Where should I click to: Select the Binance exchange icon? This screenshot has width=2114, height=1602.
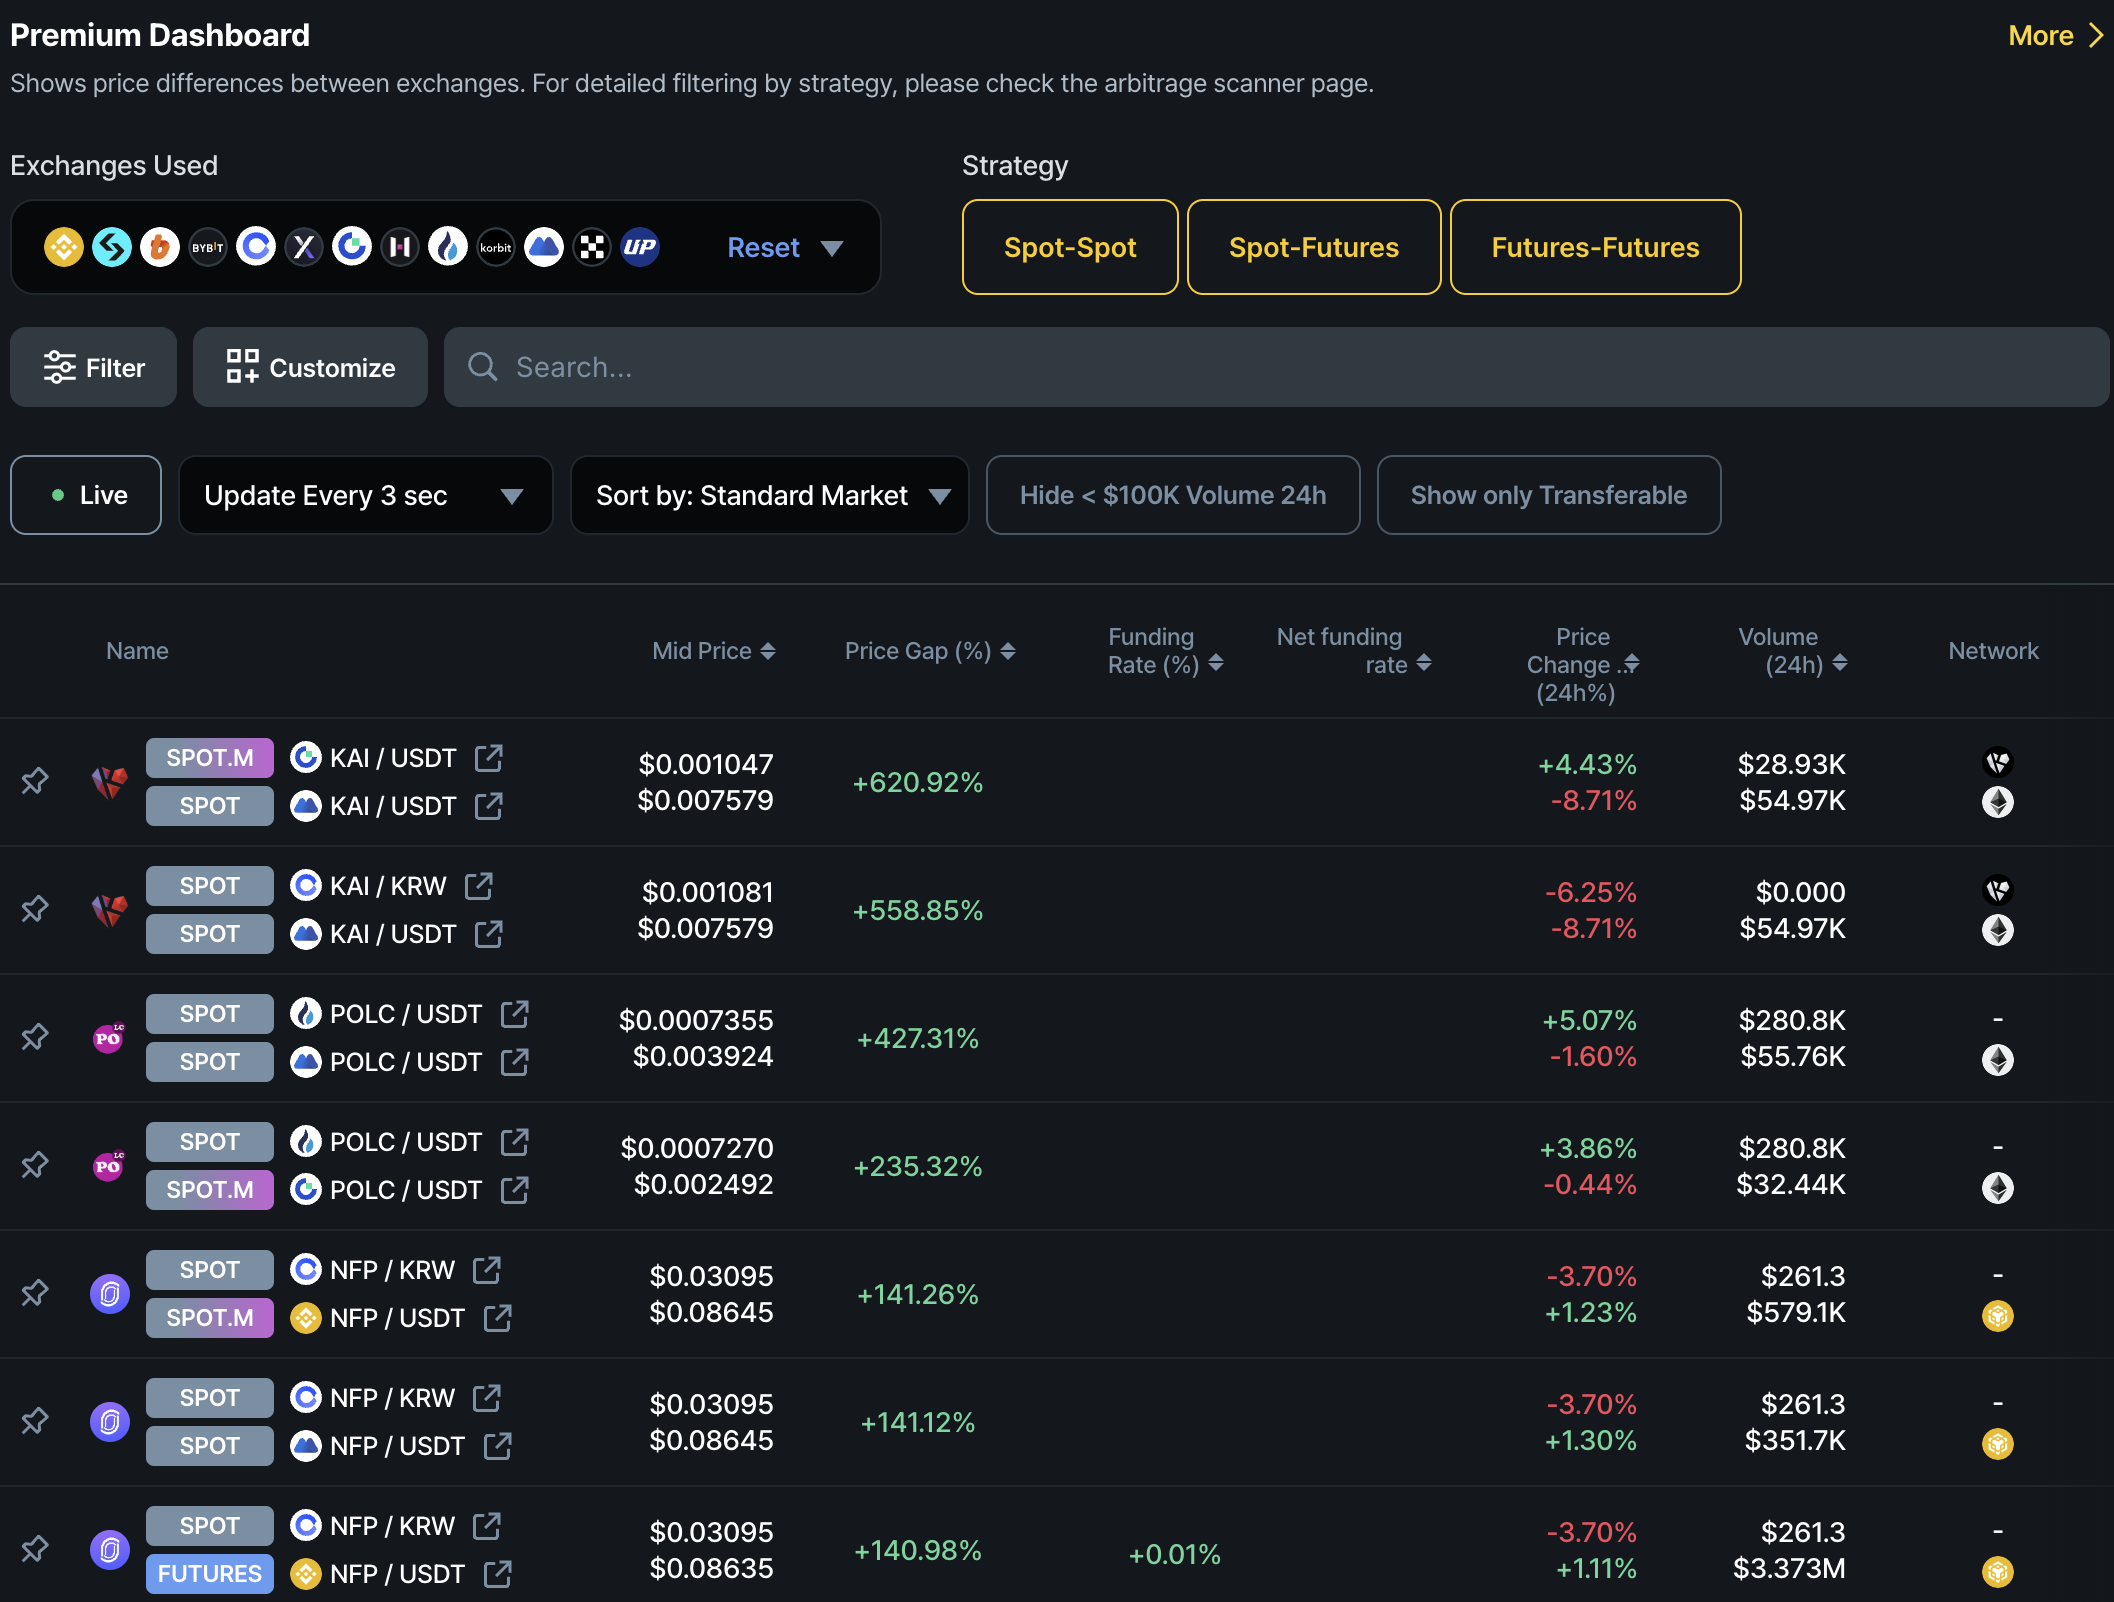(63, 247)
